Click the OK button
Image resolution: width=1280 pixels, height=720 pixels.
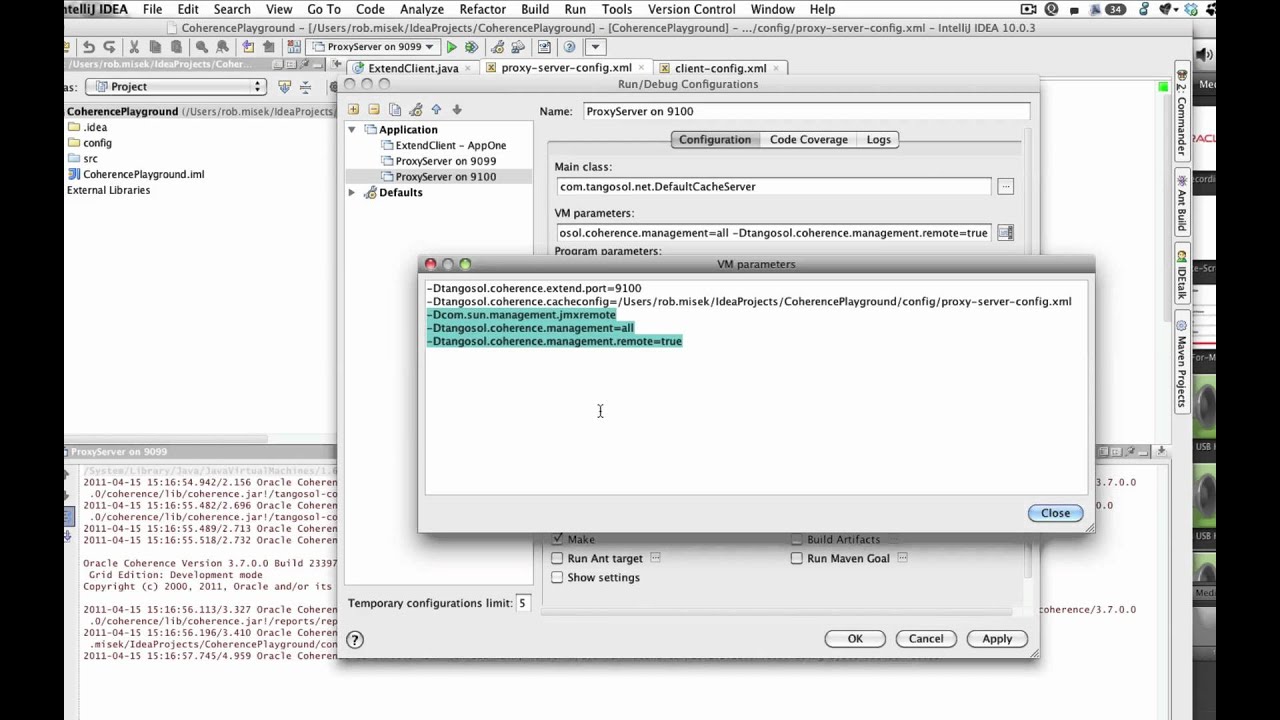tap(855, 639)
